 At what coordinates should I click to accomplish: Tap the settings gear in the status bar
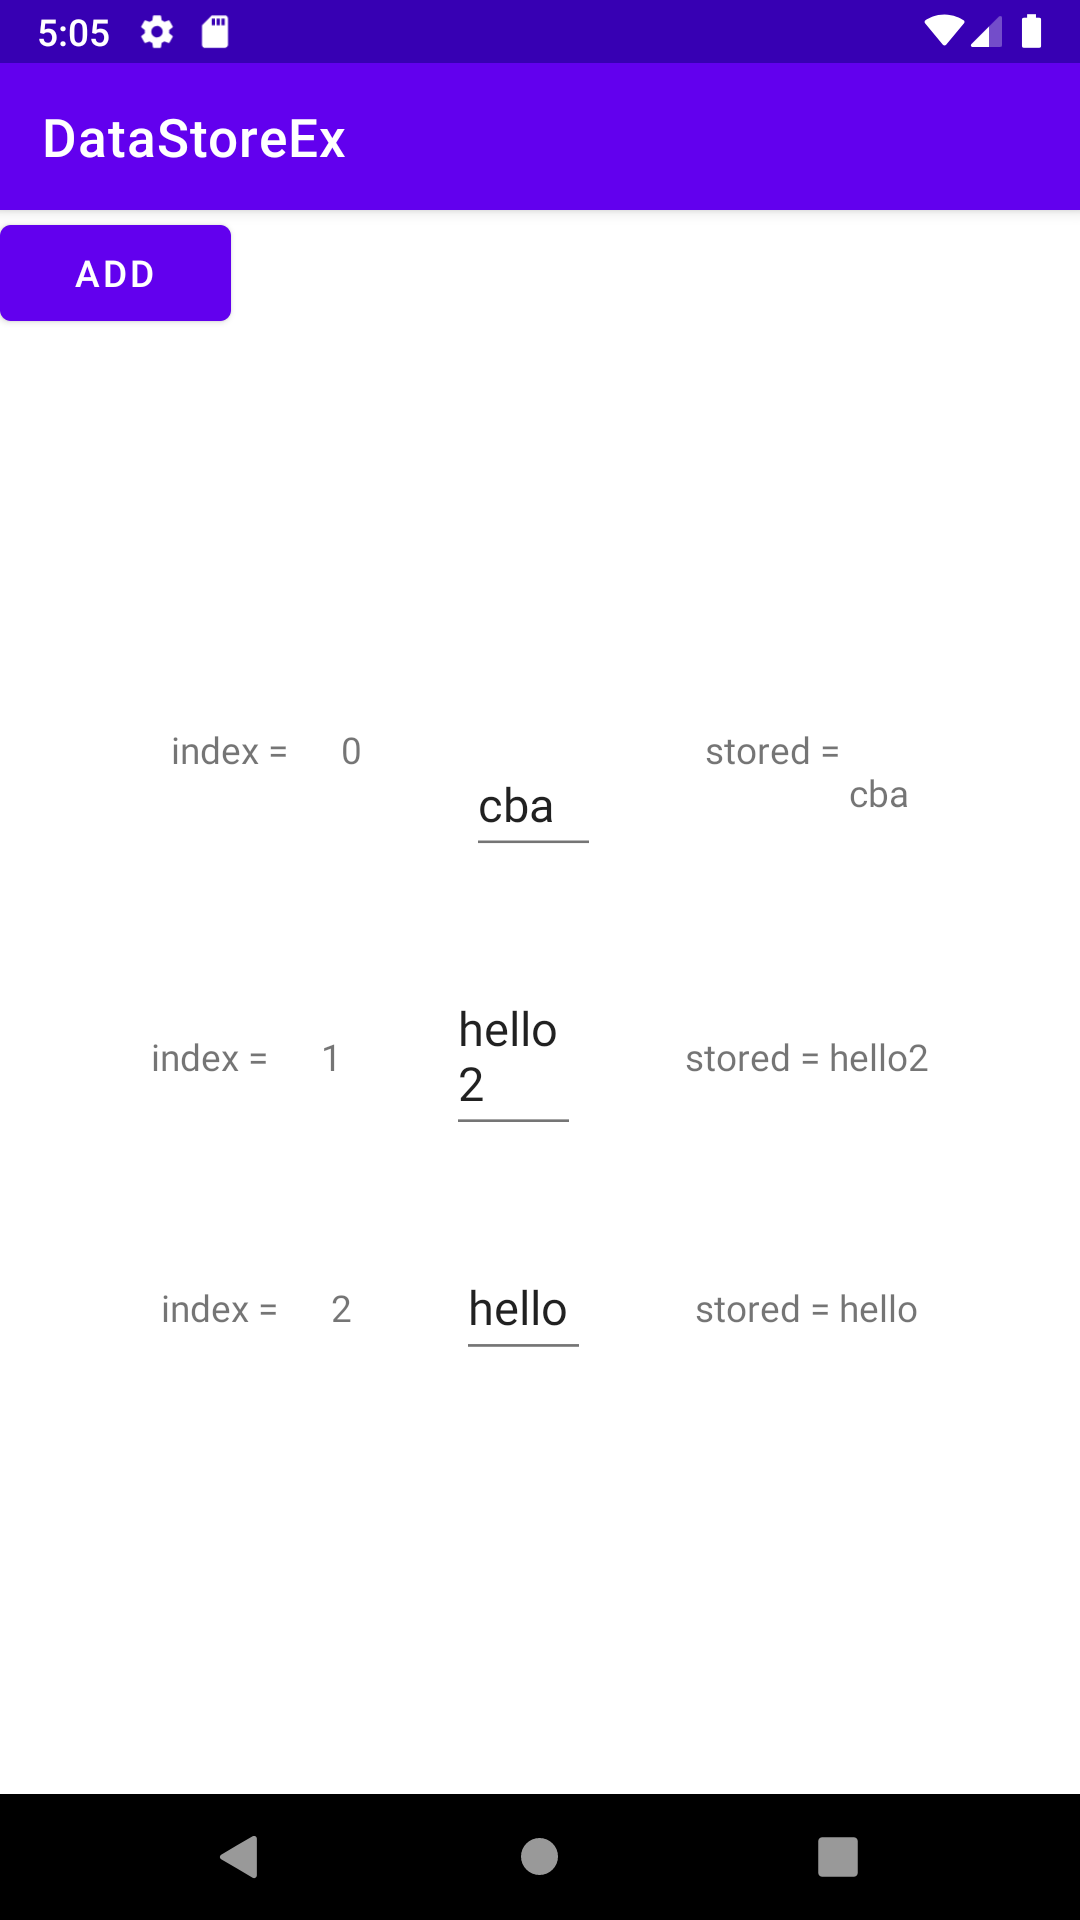(157, 31)
